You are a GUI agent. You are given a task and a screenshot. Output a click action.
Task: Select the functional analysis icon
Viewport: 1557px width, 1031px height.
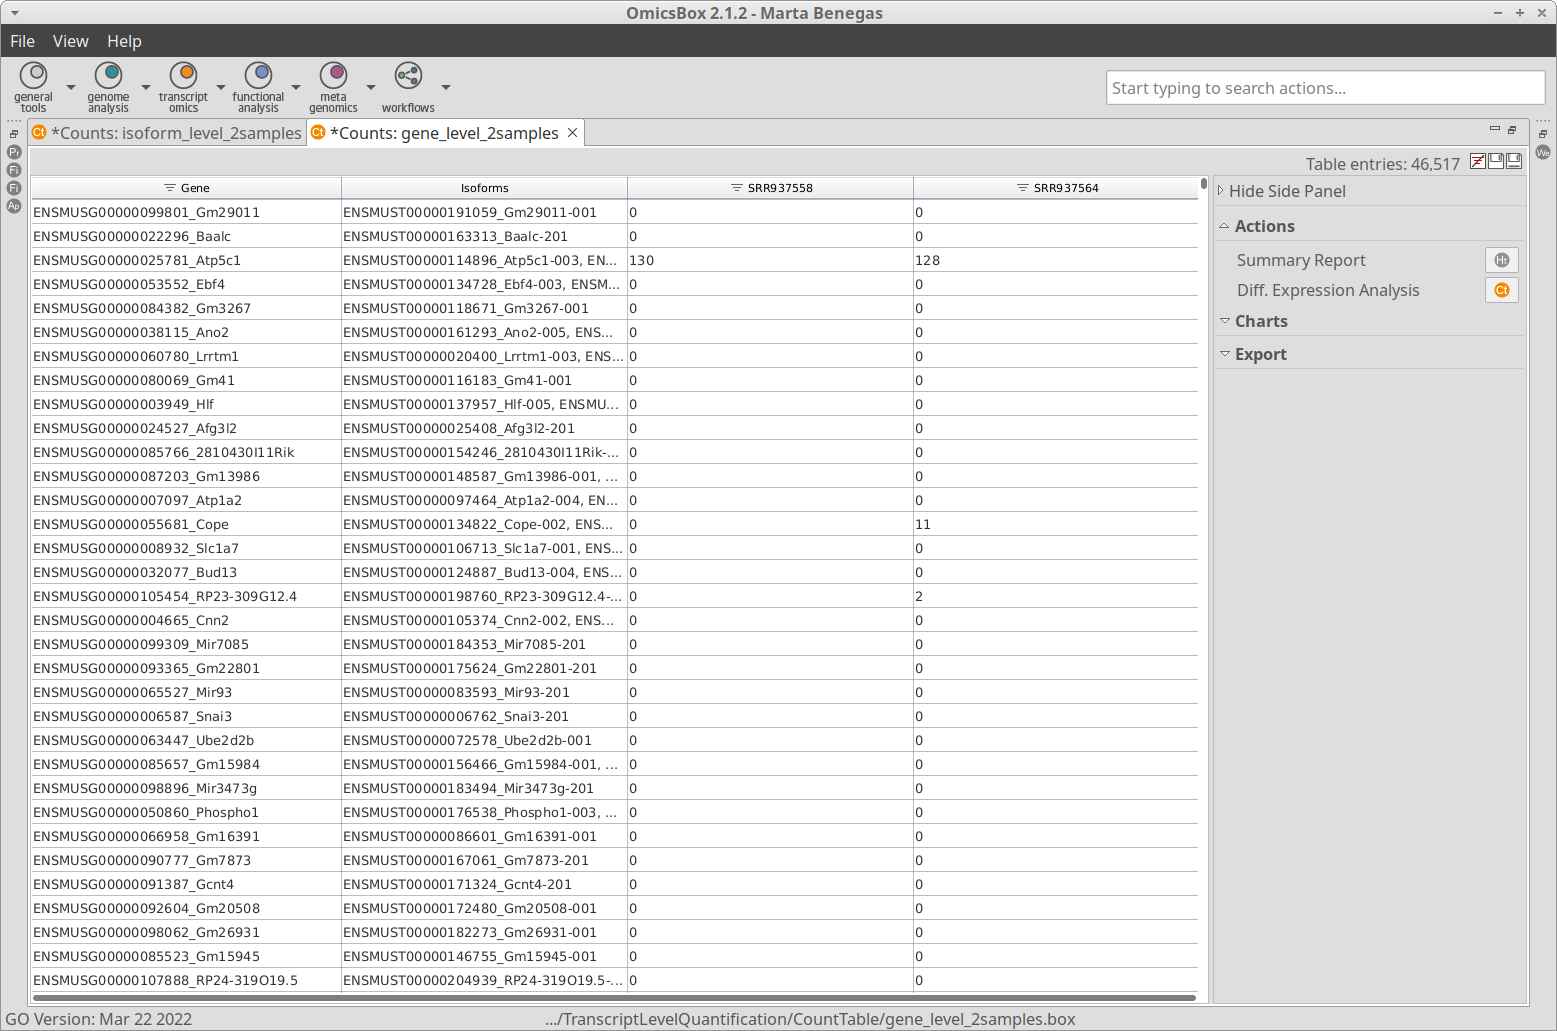tap(258, 77)
